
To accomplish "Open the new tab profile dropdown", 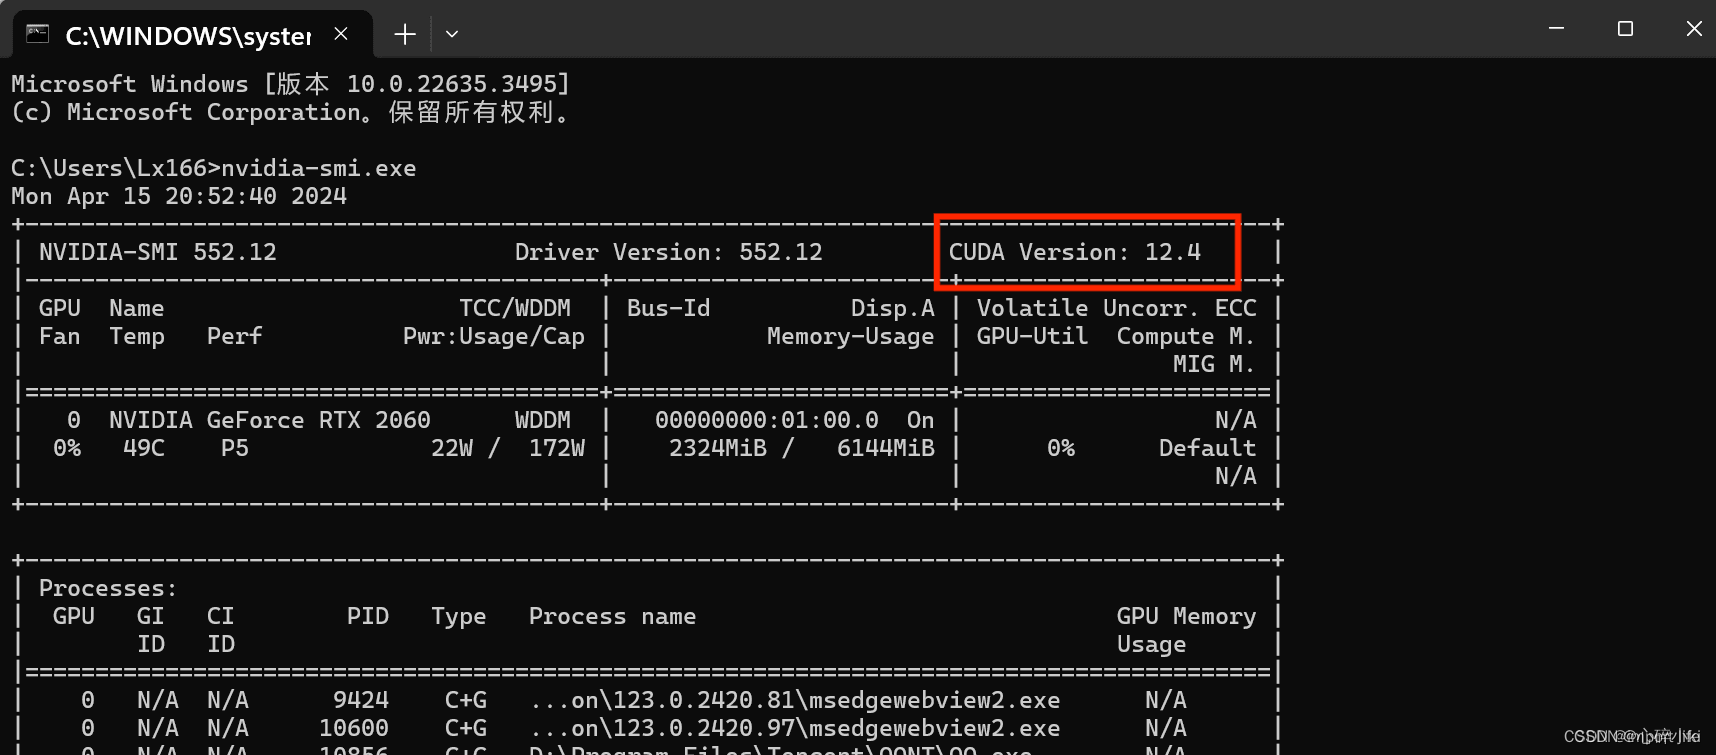I will click(x=452, y=34).
